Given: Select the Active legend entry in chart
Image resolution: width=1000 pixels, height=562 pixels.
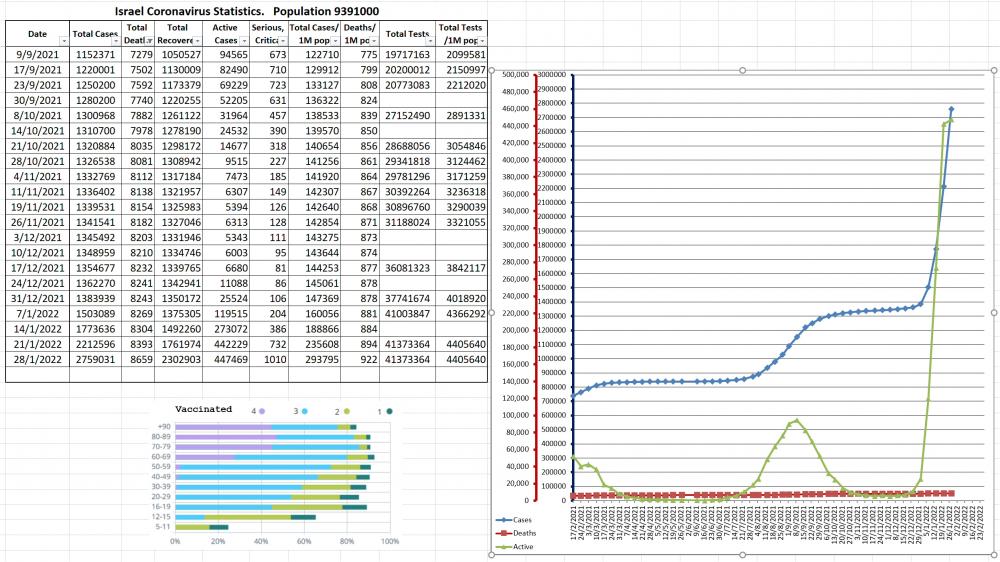Looking at the screenshot, I should point(515,547).
